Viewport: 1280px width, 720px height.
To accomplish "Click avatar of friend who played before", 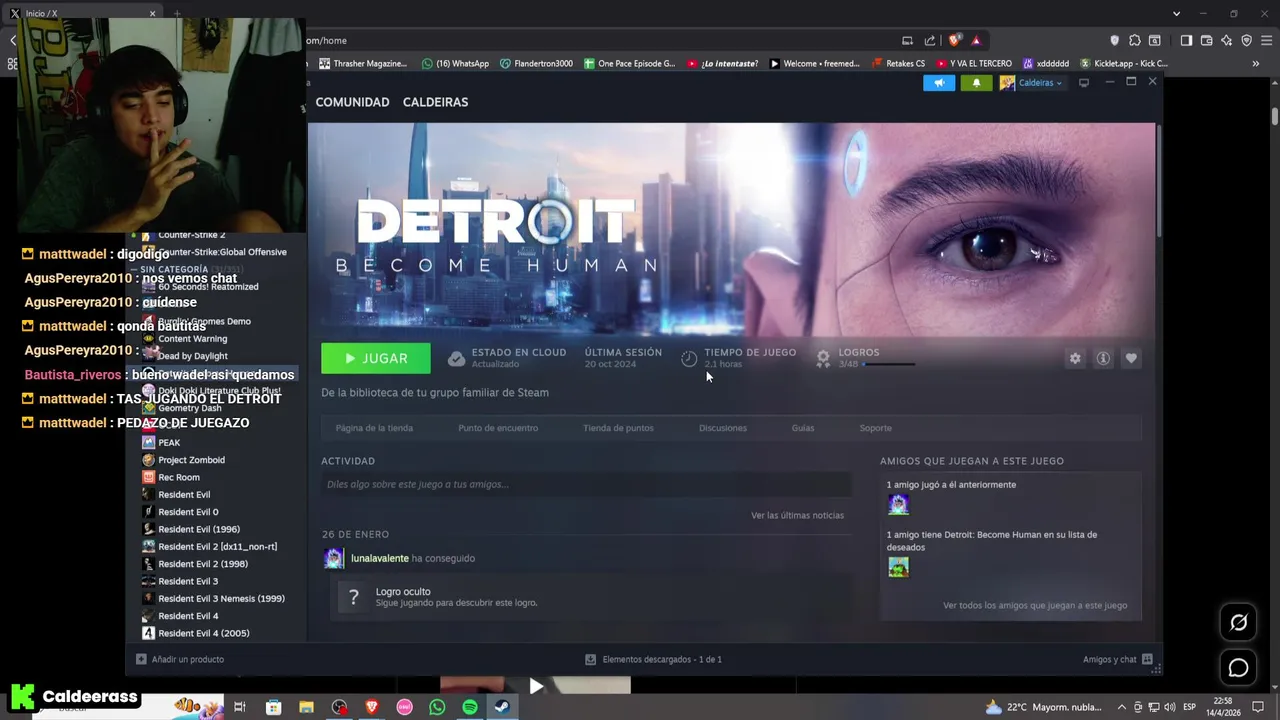I will tap(898, 505).
